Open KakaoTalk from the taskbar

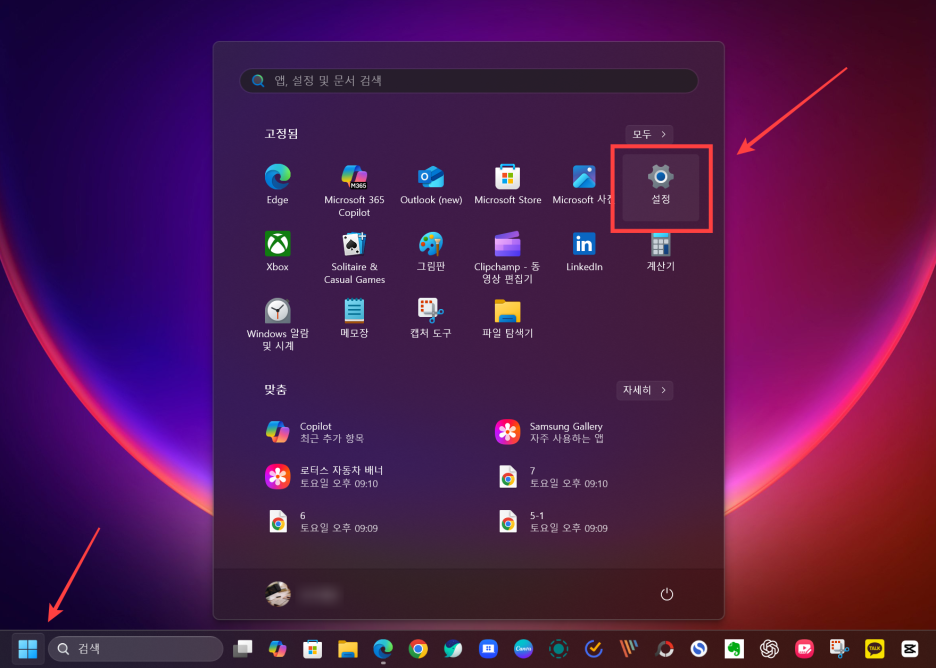coord(875,648)
